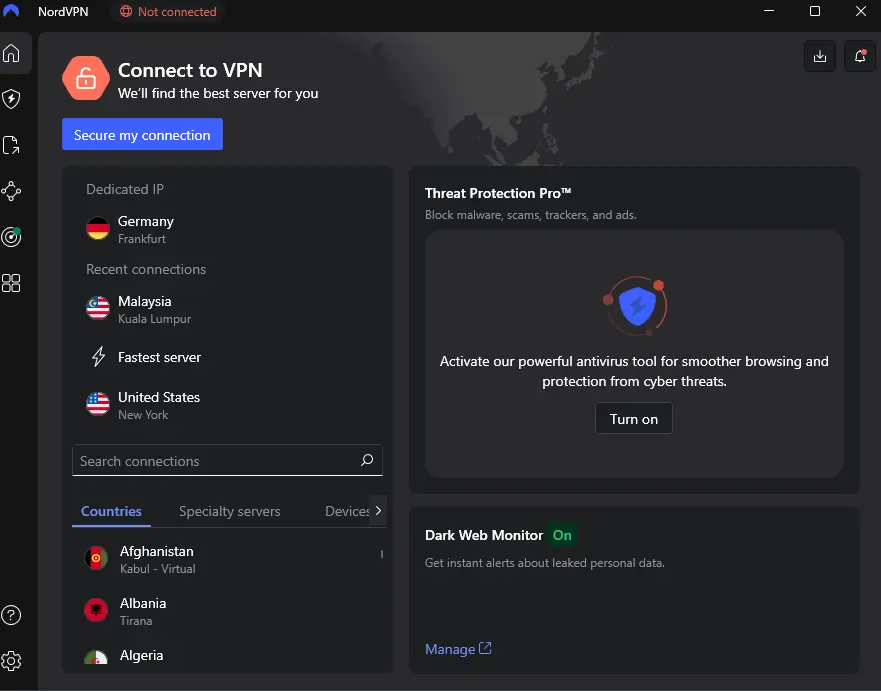Click Secure my connection button
The image size is (881, 691).
pos(142,134)
